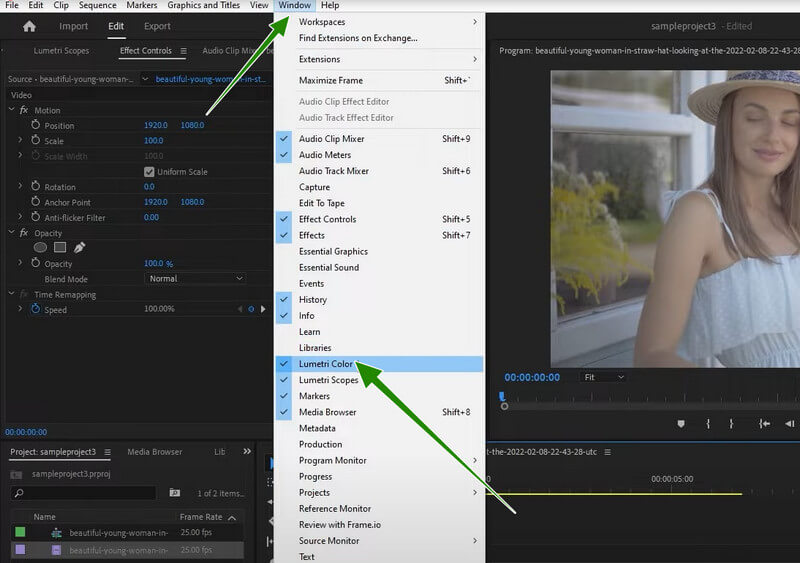Click the Import workspace button
This screenshot has height=563, width=800.
73,26
